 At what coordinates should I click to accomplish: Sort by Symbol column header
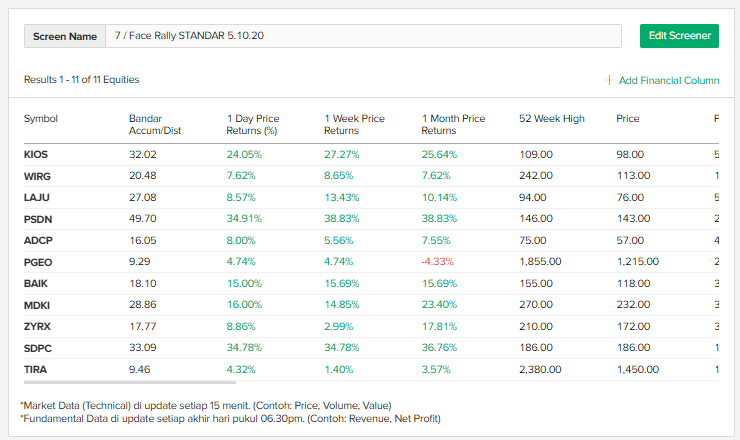click(x=41, y=118)
